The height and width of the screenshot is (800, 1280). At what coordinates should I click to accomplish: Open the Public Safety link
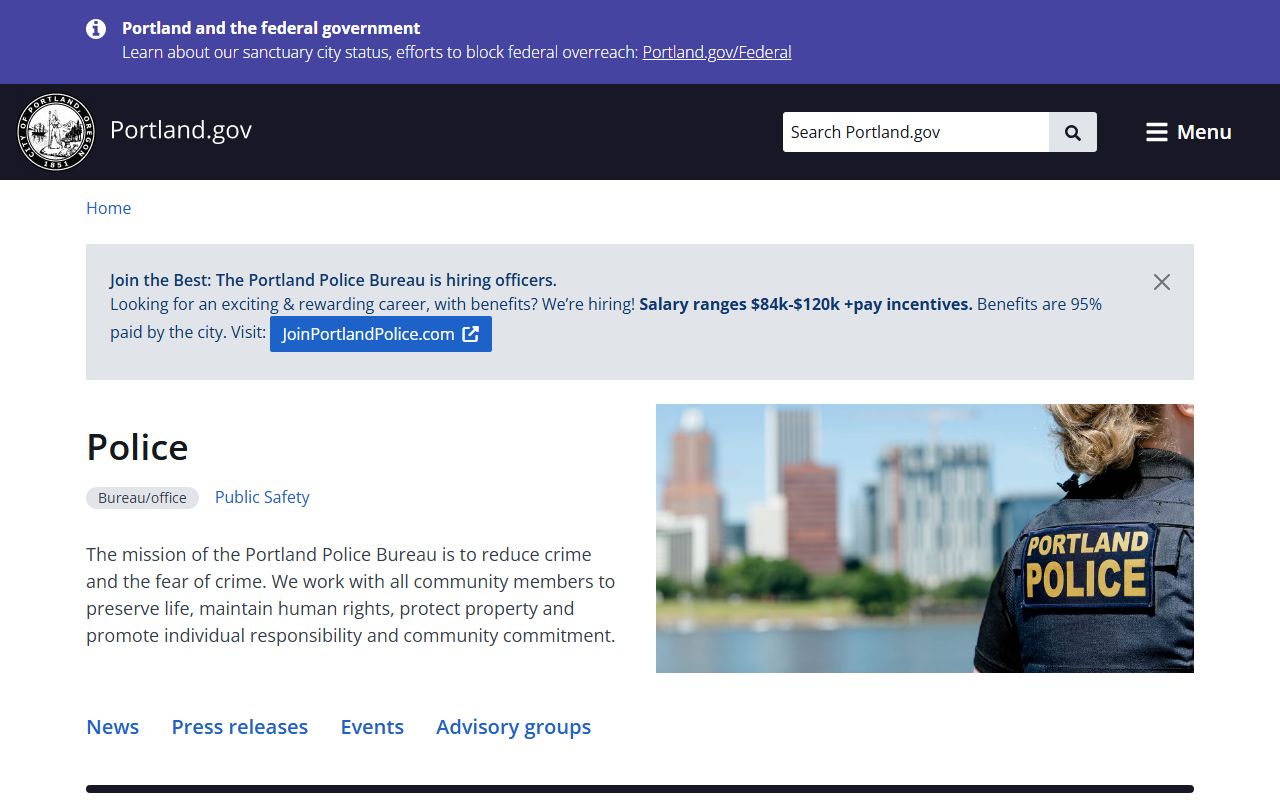pyautogui.click(x=262, y=497)
